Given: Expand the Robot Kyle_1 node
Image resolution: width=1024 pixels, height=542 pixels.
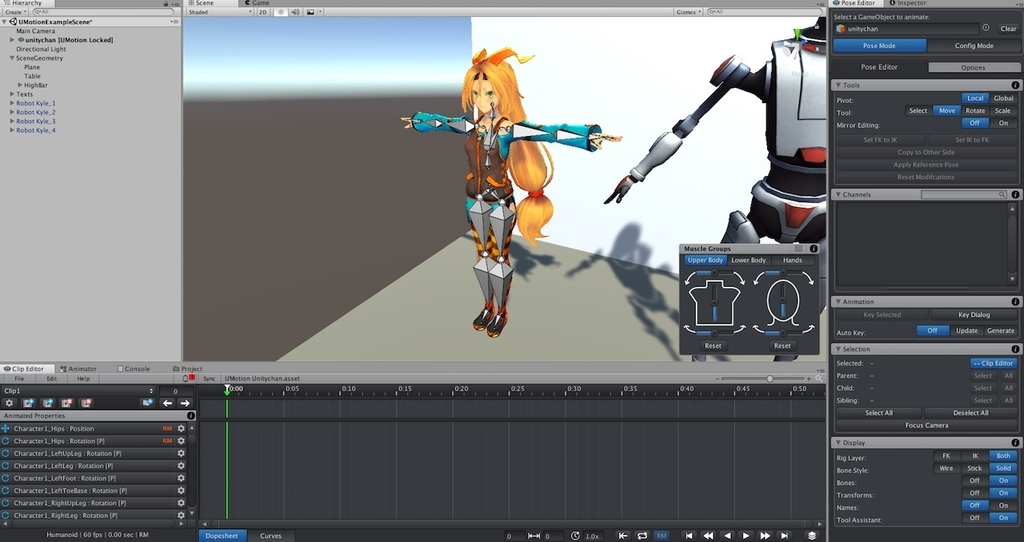Looking at the screenshot, I should click(x=12, y=103).
